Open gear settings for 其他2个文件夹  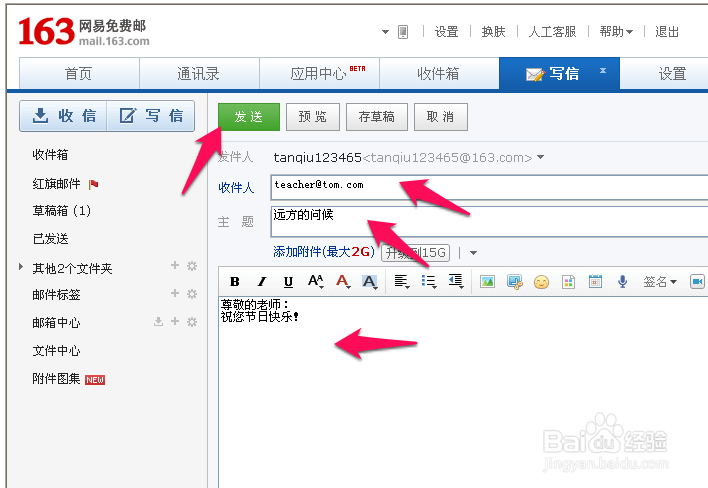tap(192, 266)
